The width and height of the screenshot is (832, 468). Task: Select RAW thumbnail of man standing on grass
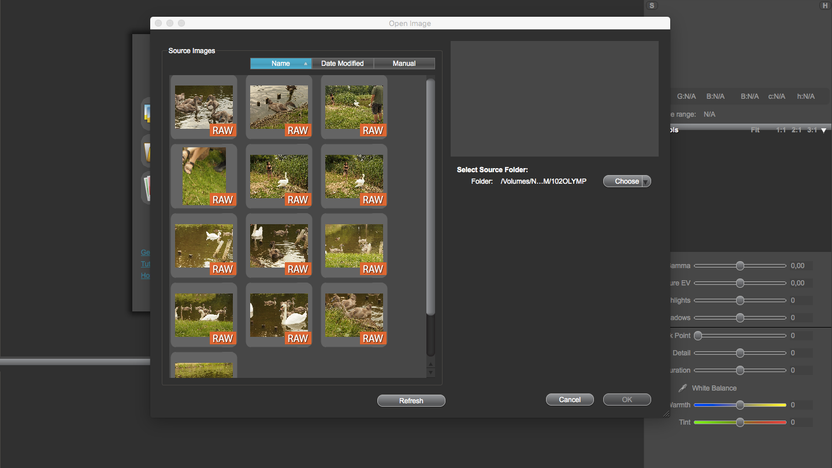(x=354, y=107)
